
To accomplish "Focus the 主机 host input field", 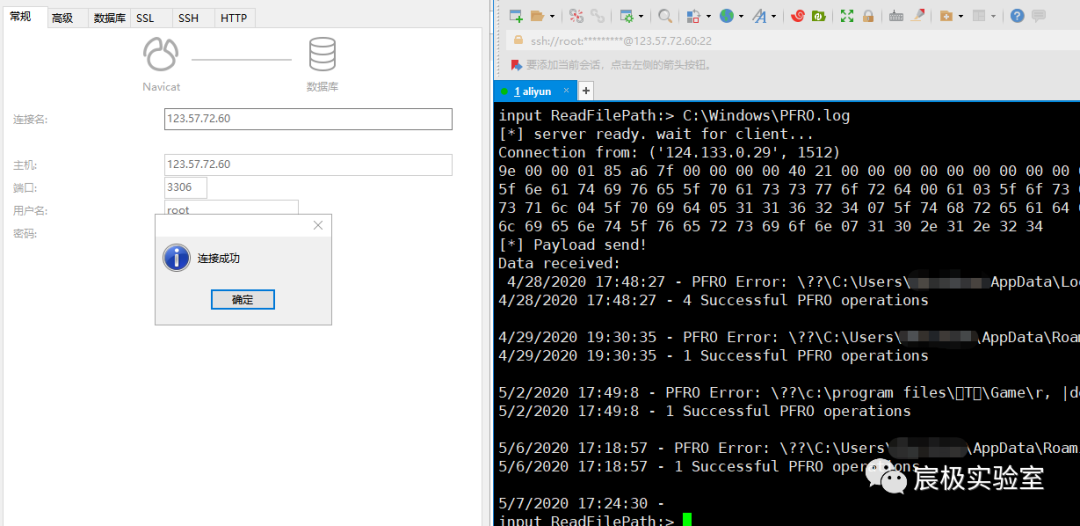I will point(308,165).
